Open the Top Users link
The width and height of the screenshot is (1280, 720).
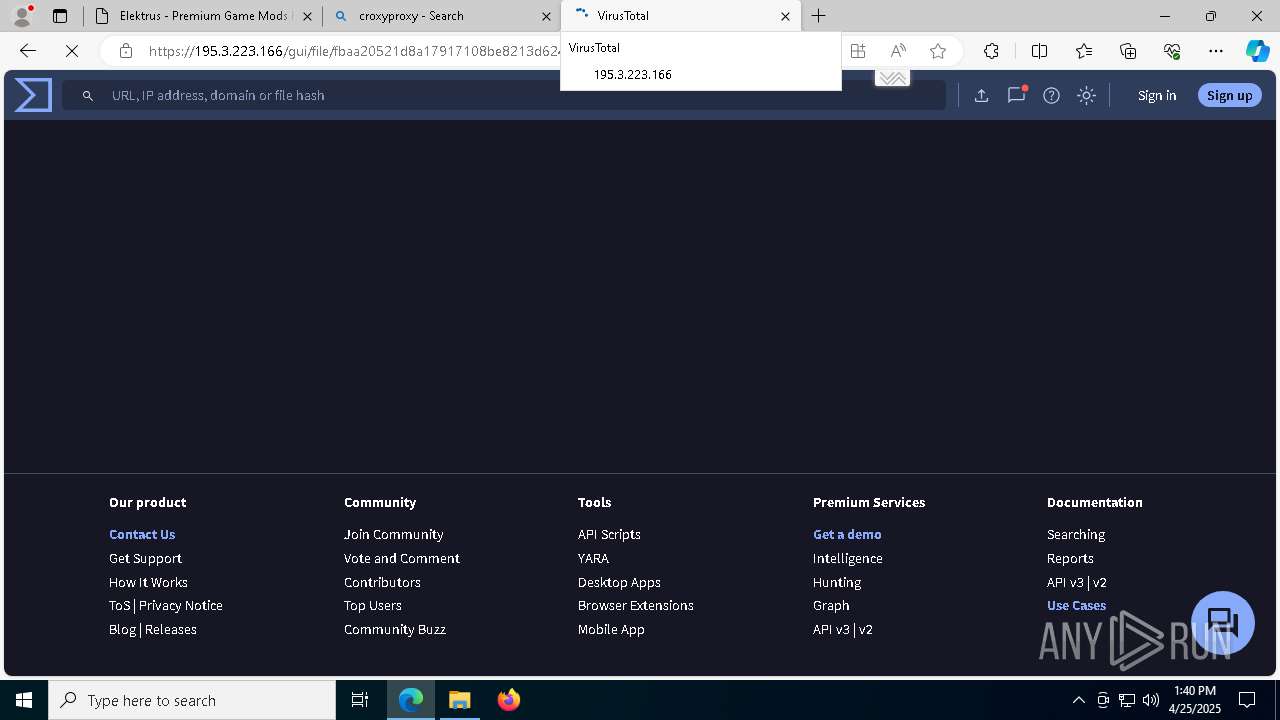point(373,605)
